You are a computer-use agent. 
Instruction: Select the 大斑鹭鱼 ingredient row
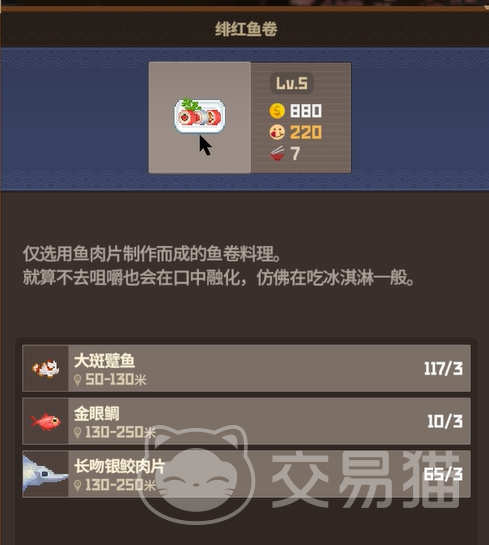[246, 368]
